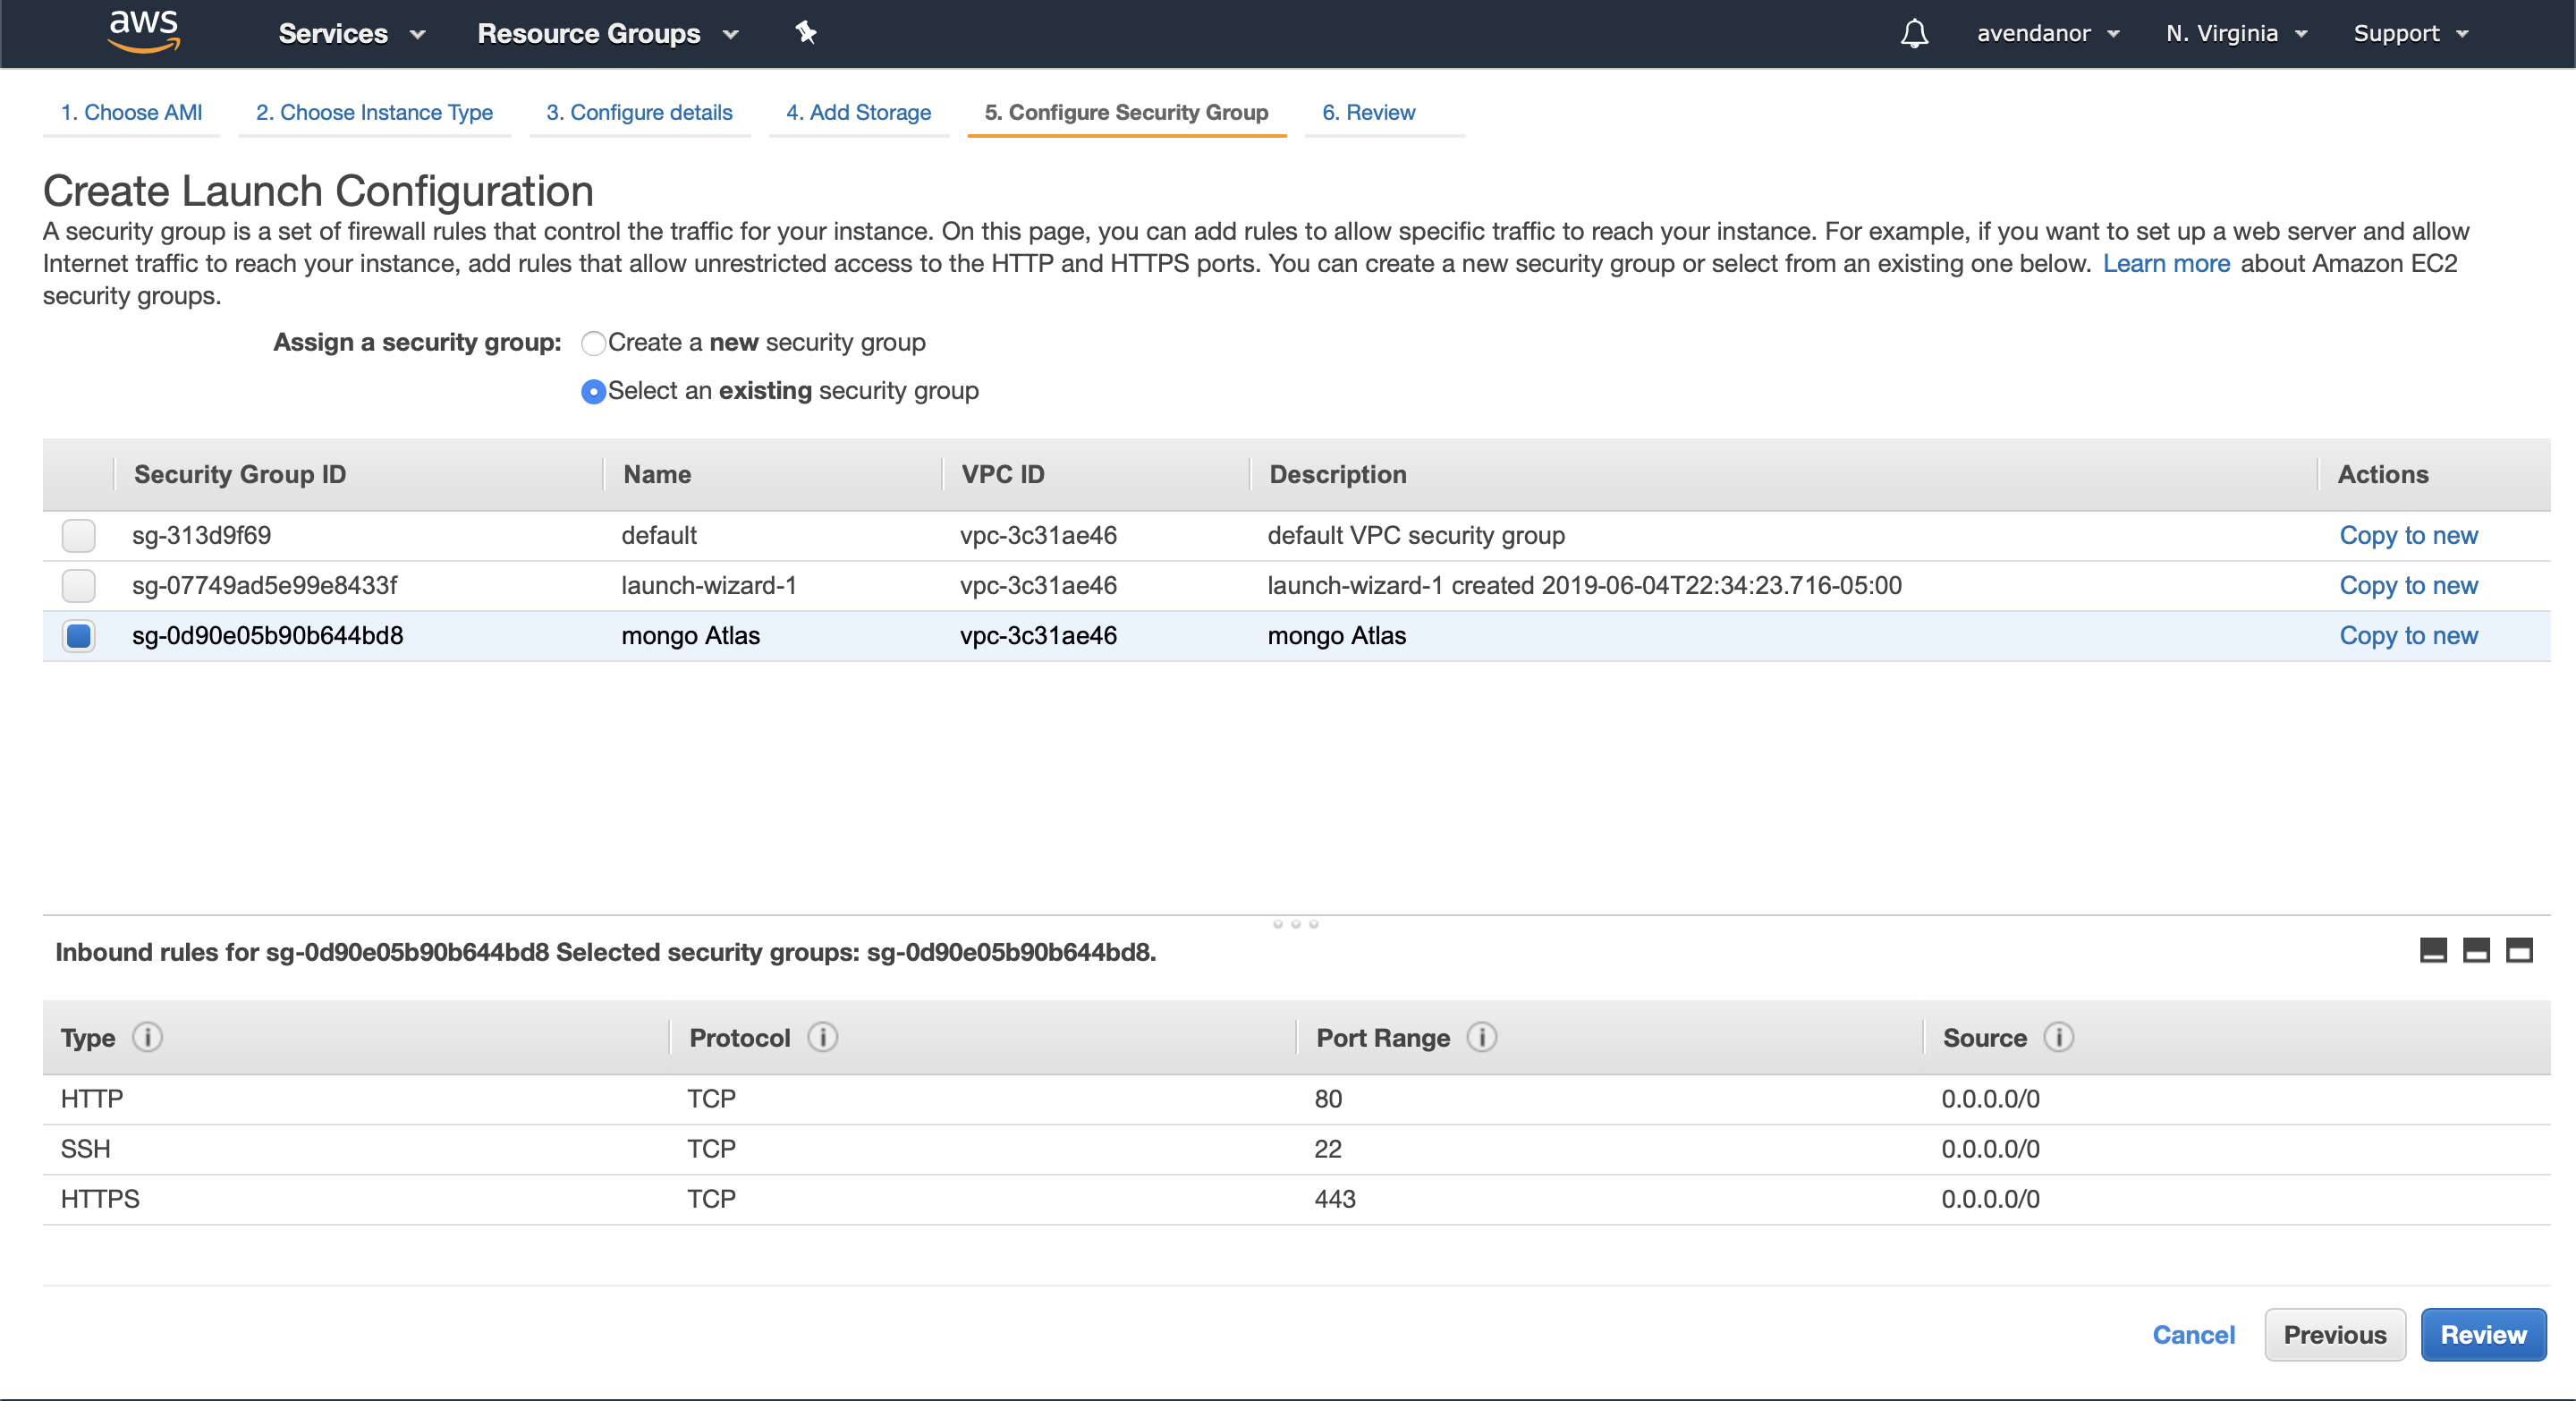This screenshot has width=2576, height=1401.
Task: Click the info icon next to Source
Action: point(2058,1037)
